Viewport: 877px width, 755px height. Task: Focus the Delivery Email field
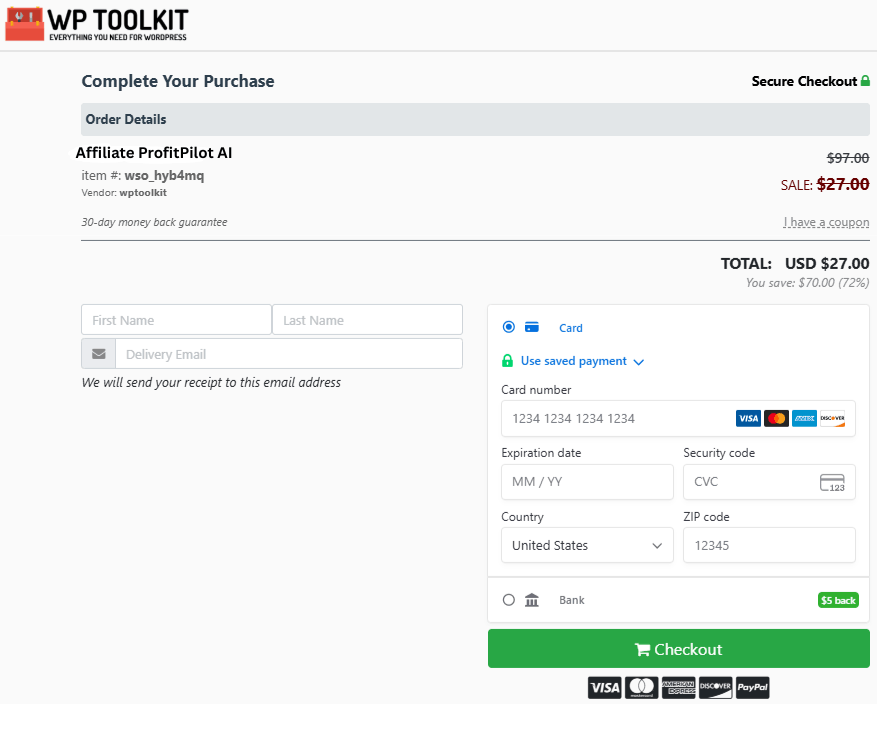tap(289, 353)
